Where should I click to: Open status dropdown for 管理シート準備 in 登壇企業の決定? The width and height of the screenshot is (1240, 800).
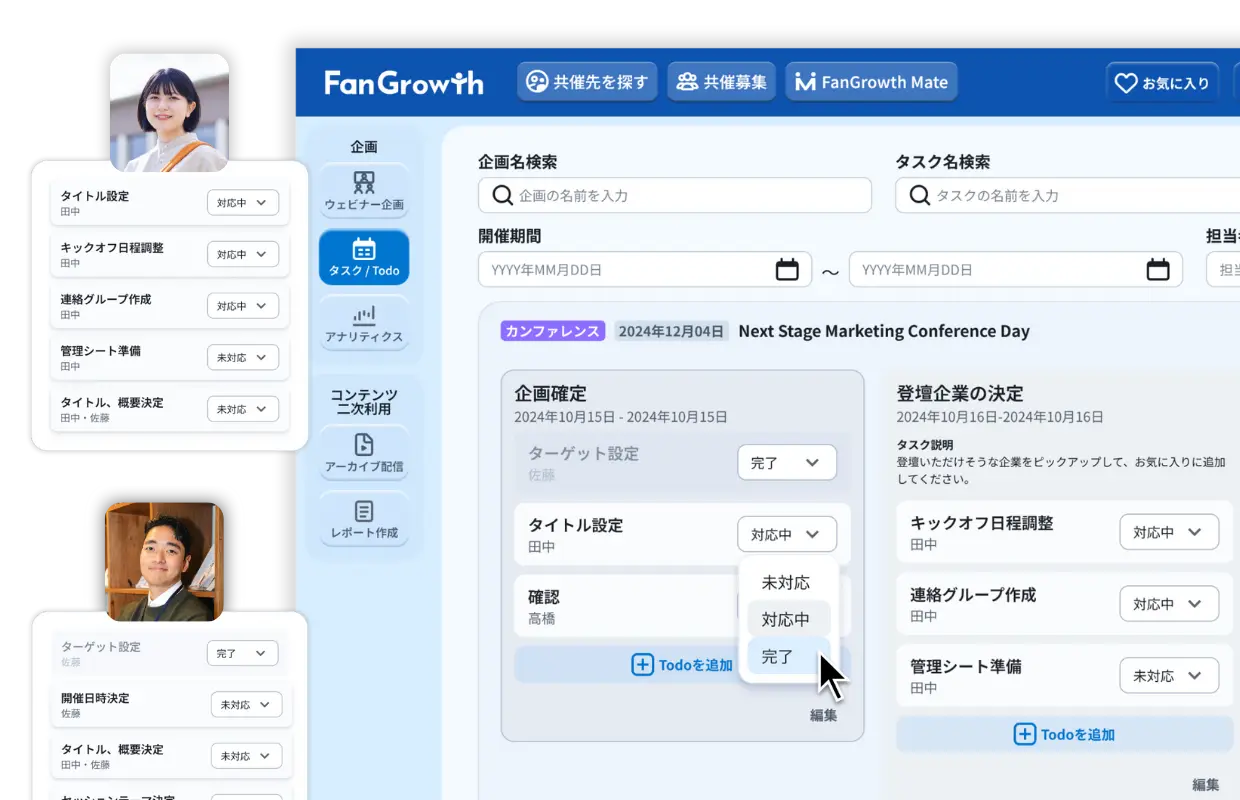[x=1169, y=675]
